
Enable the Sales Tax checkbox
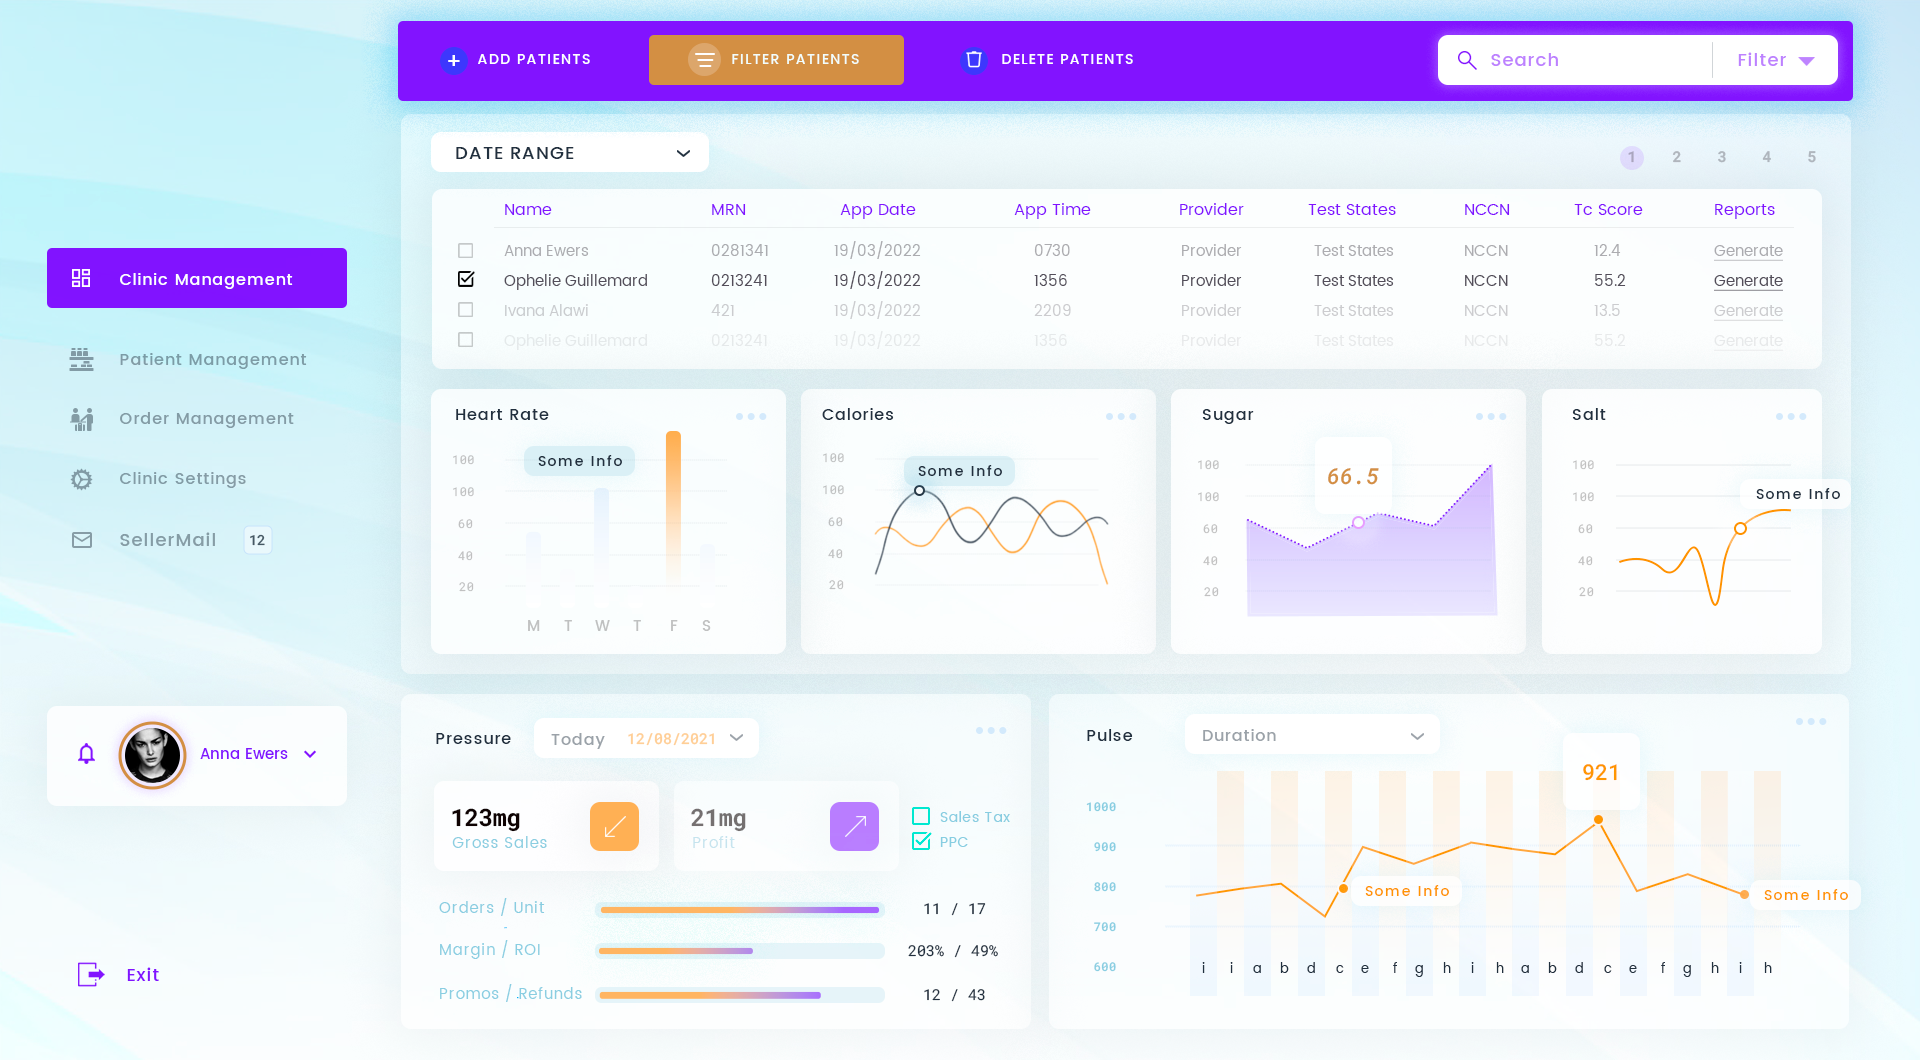tap(921, 816)
